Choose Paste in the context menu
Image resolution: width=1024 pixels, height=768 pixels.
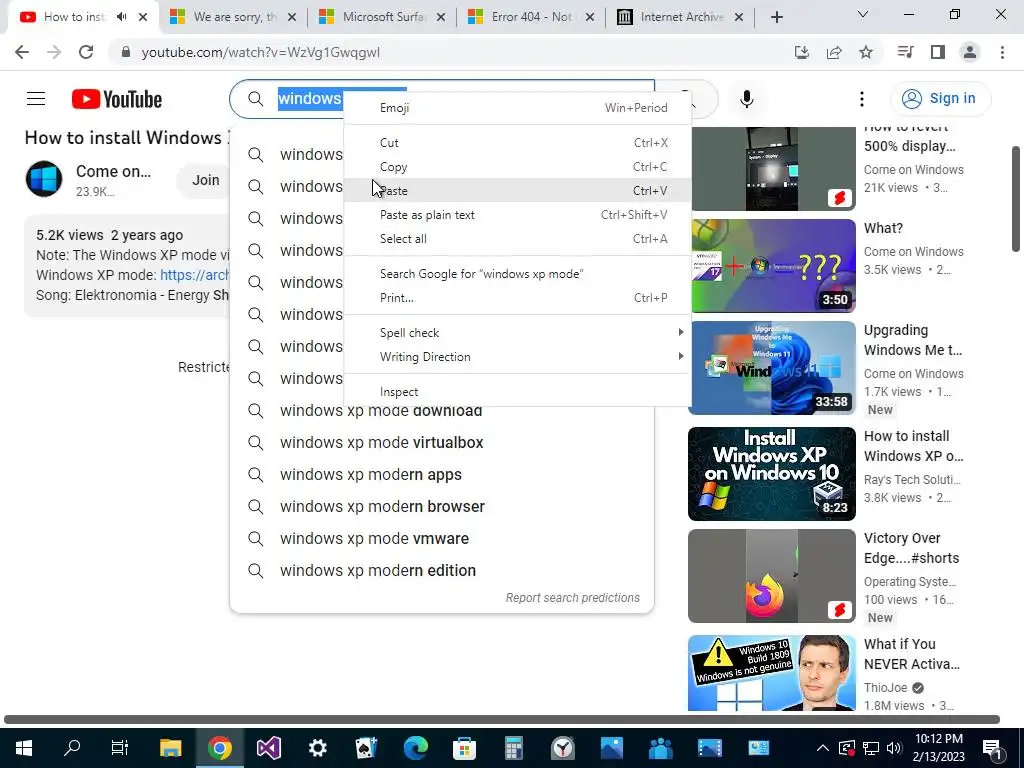517,191
